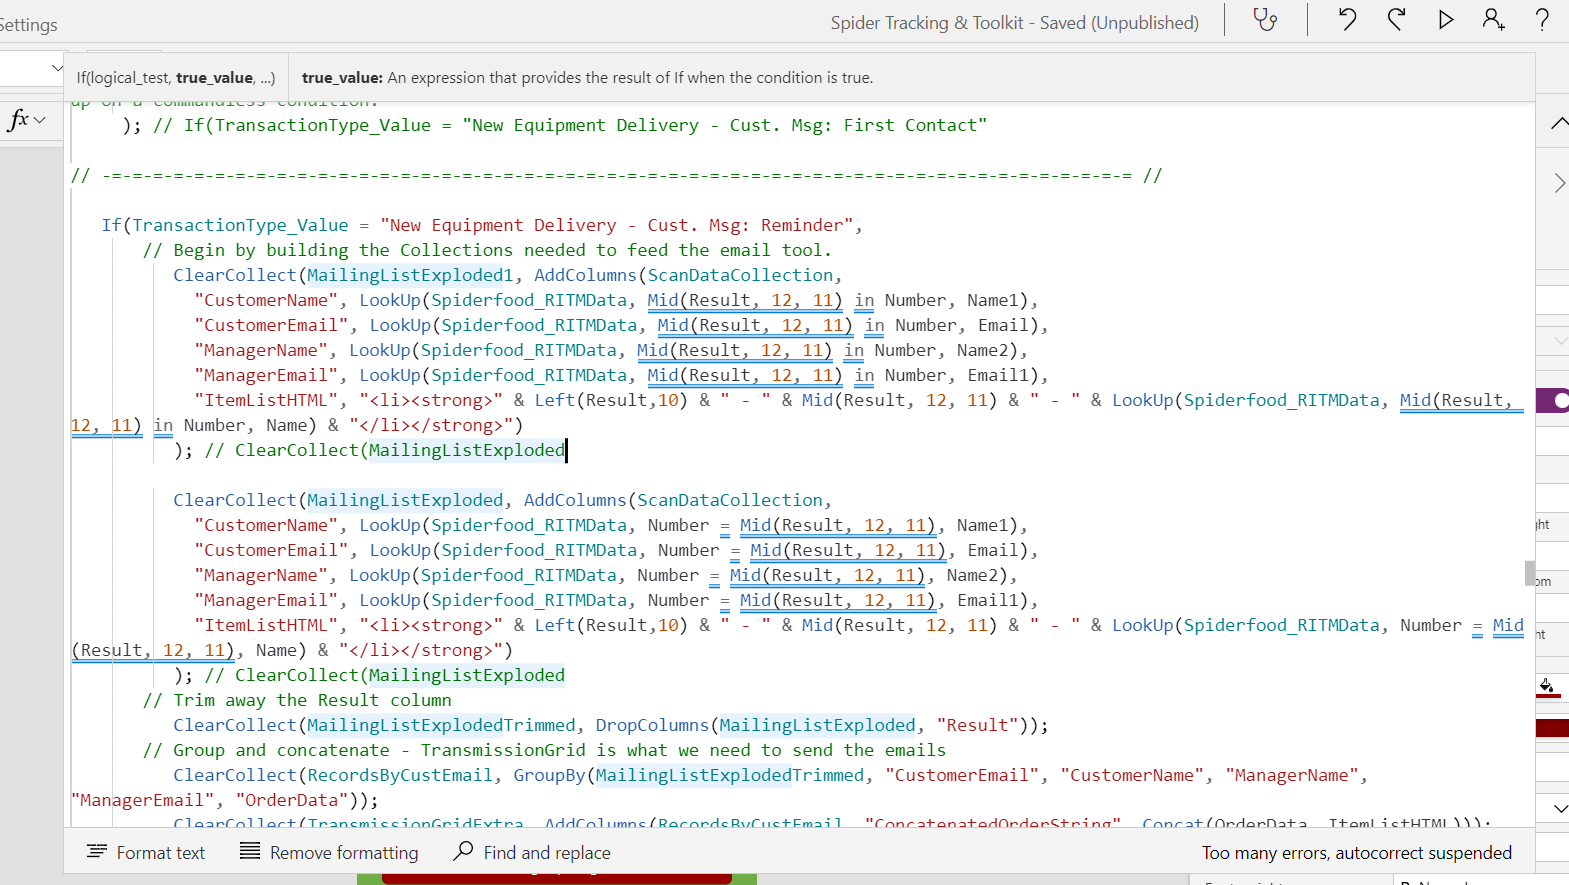Click the If(logical_test, true_value, ...) signature hint

click(176, 77)
